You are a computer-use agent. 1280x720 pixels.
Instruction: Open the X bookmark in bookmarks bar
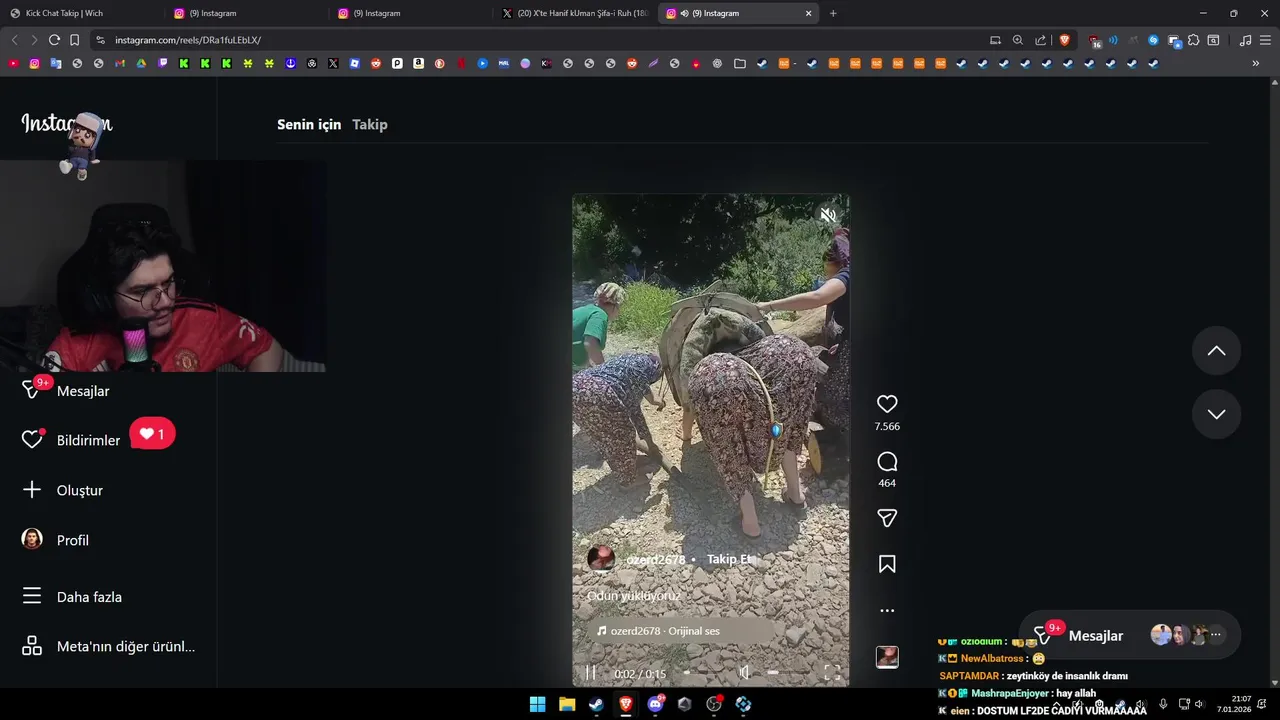pyautogui.click(x=333, y=63)
